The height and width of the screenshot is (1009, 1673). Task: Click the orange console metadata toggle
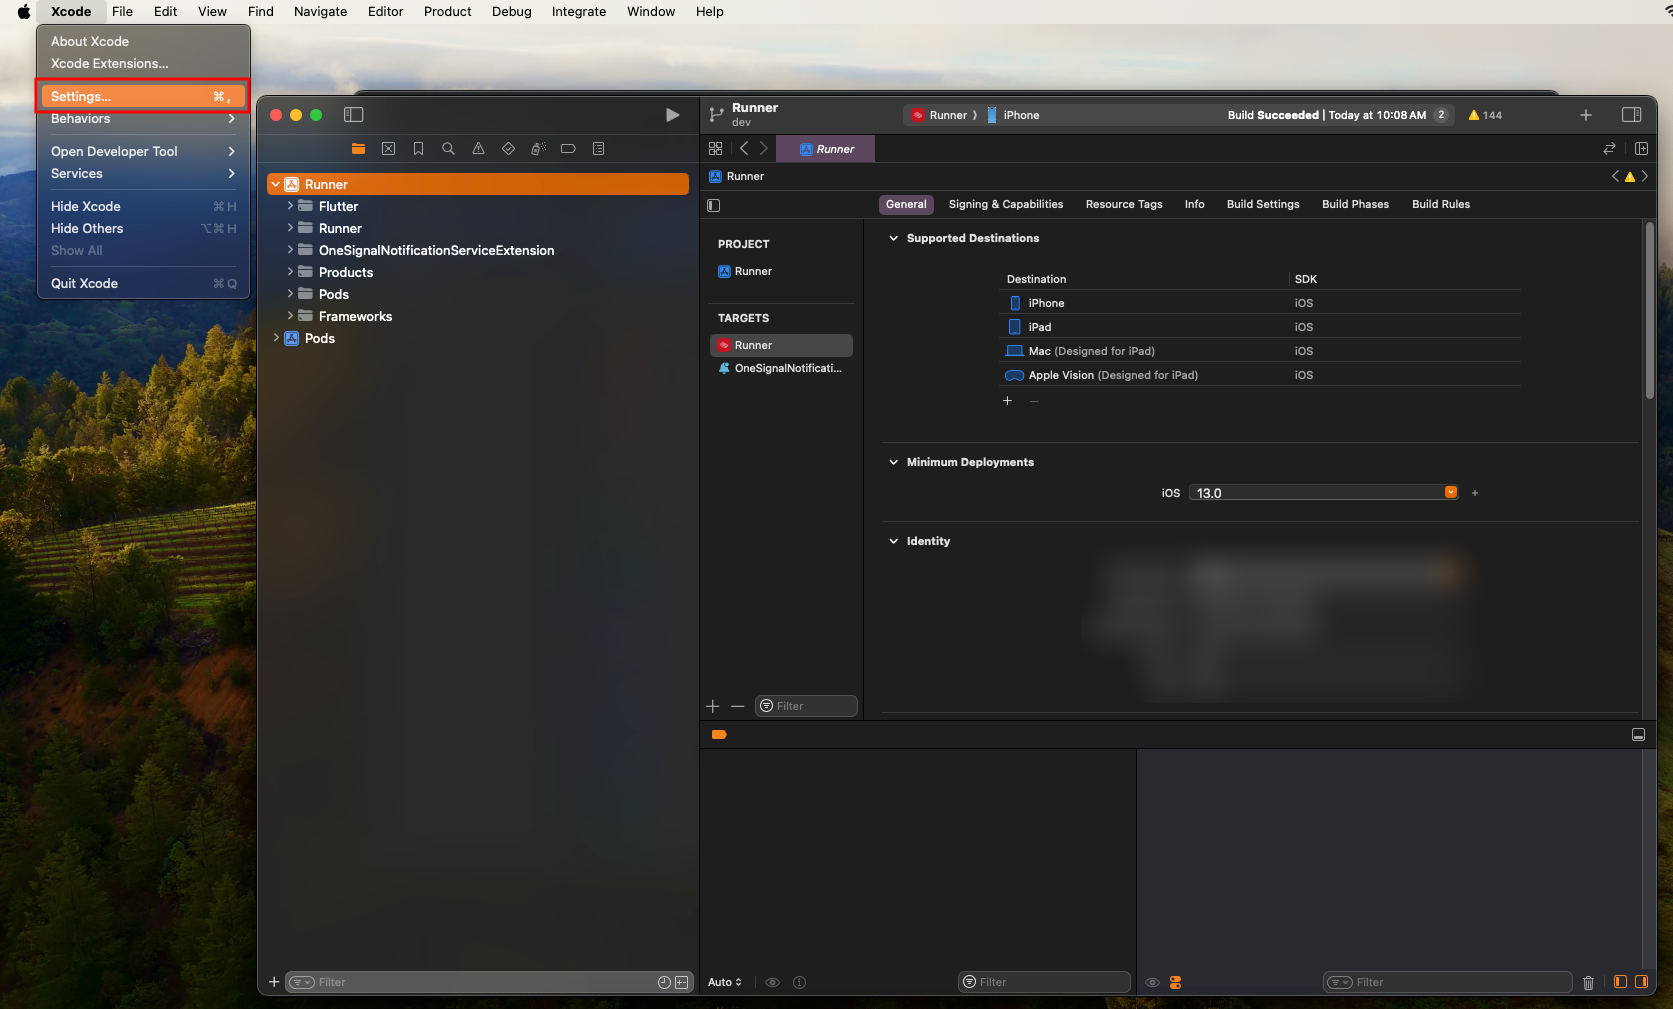click(1176, 983)
